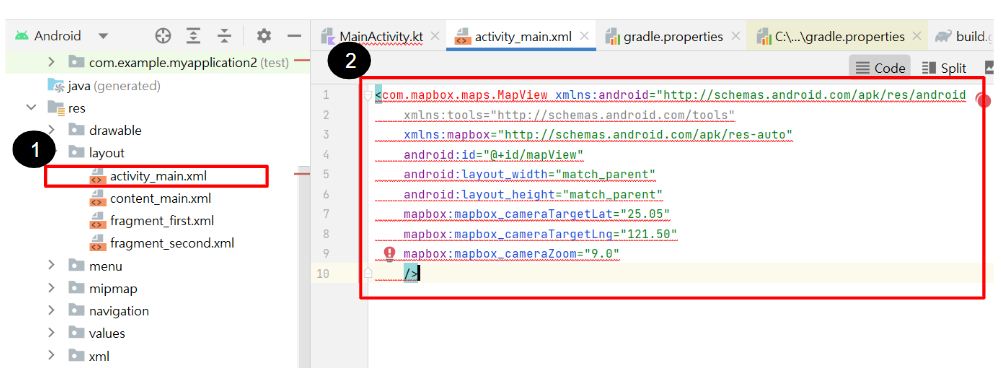The width and height of the screenshot is (1001, 368).
Task: Click the xmlns:mapbox namespace line
Action: [x=598, y=135]
